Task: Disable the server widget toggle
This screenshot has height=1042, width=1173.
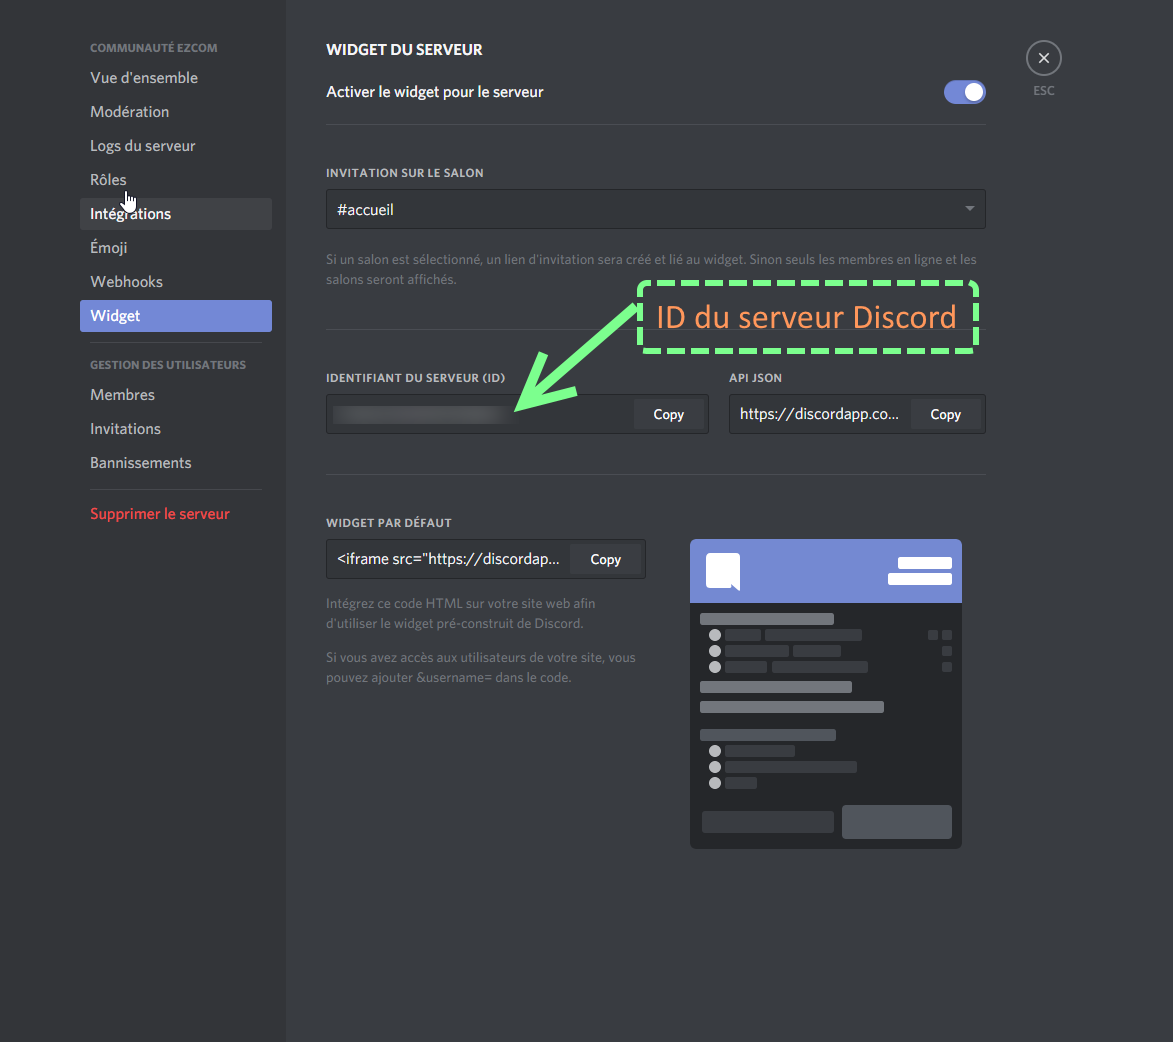Action: [x=964, y=92]
